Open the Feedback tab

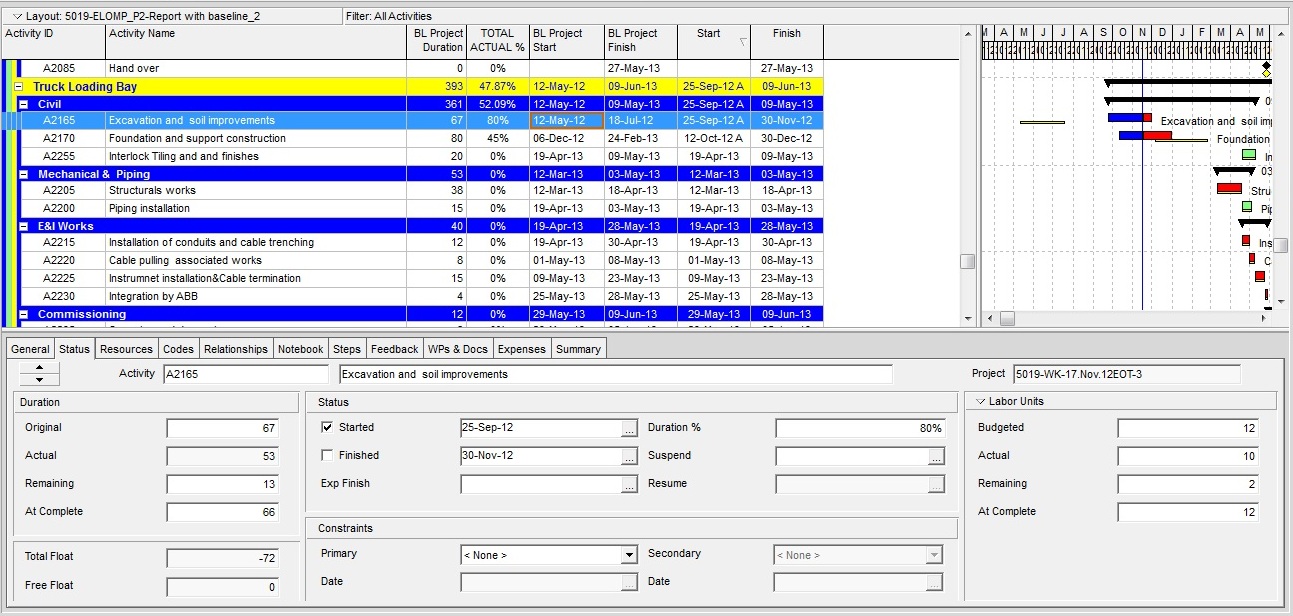[x=394, y=349]
